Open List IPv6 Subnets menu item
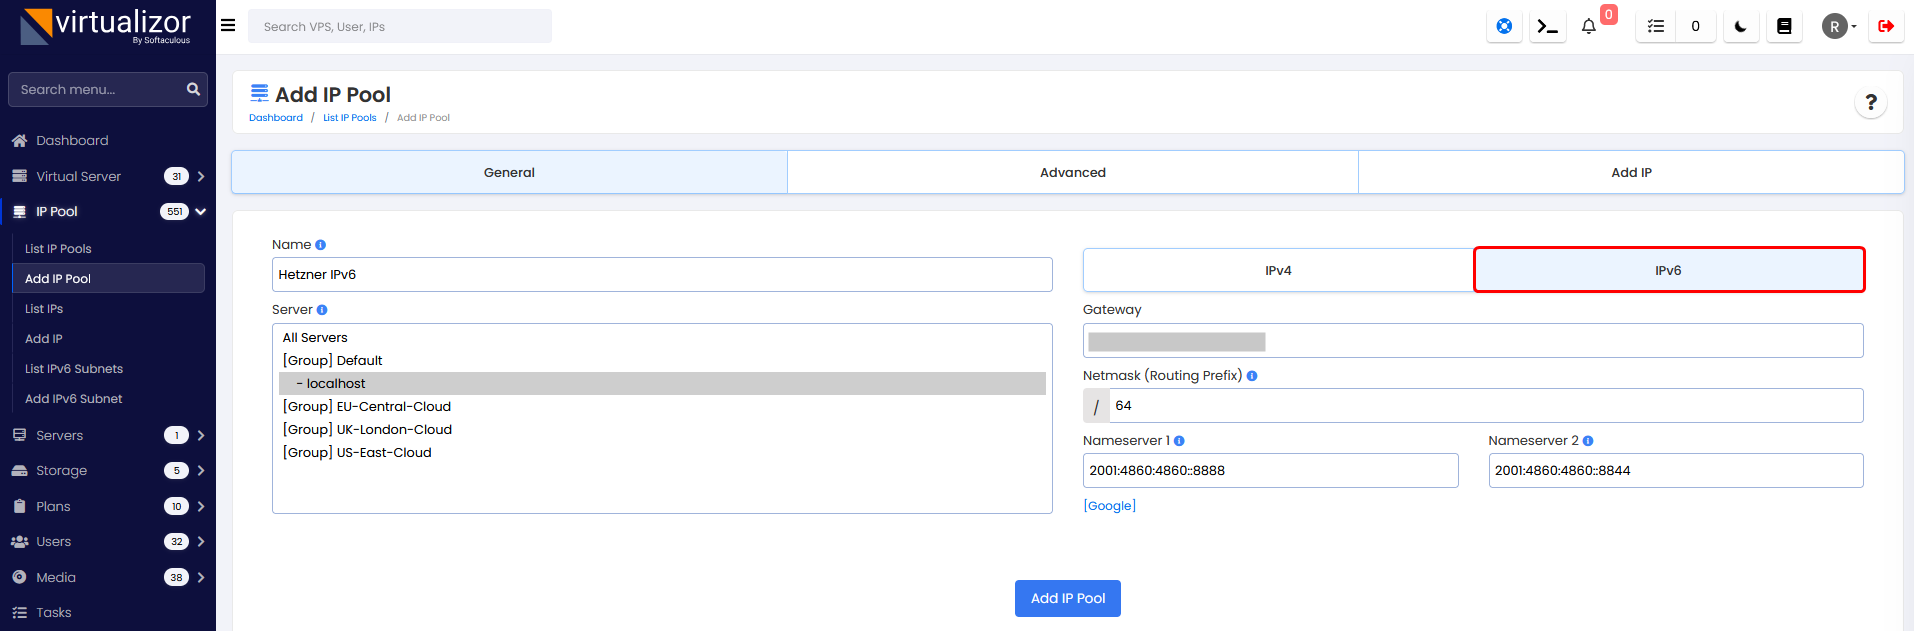 [74, 369]
